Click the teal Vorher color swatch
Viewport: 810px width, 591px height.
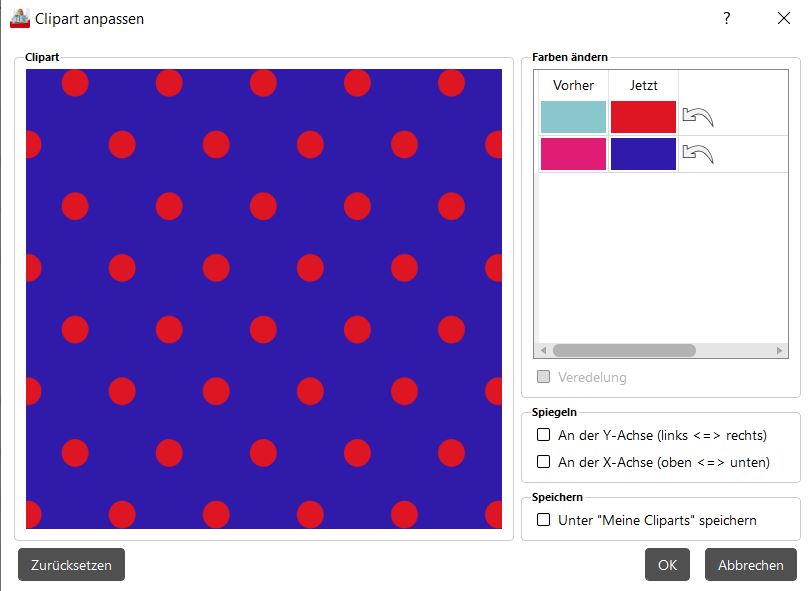(573, 117)
